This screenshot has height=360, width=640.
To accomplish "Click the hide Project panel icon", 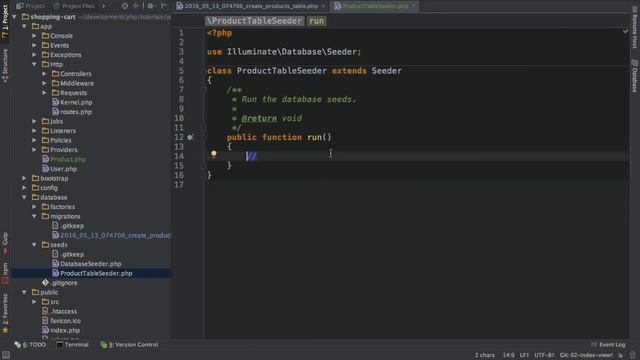I will click(x=164, y=6).
